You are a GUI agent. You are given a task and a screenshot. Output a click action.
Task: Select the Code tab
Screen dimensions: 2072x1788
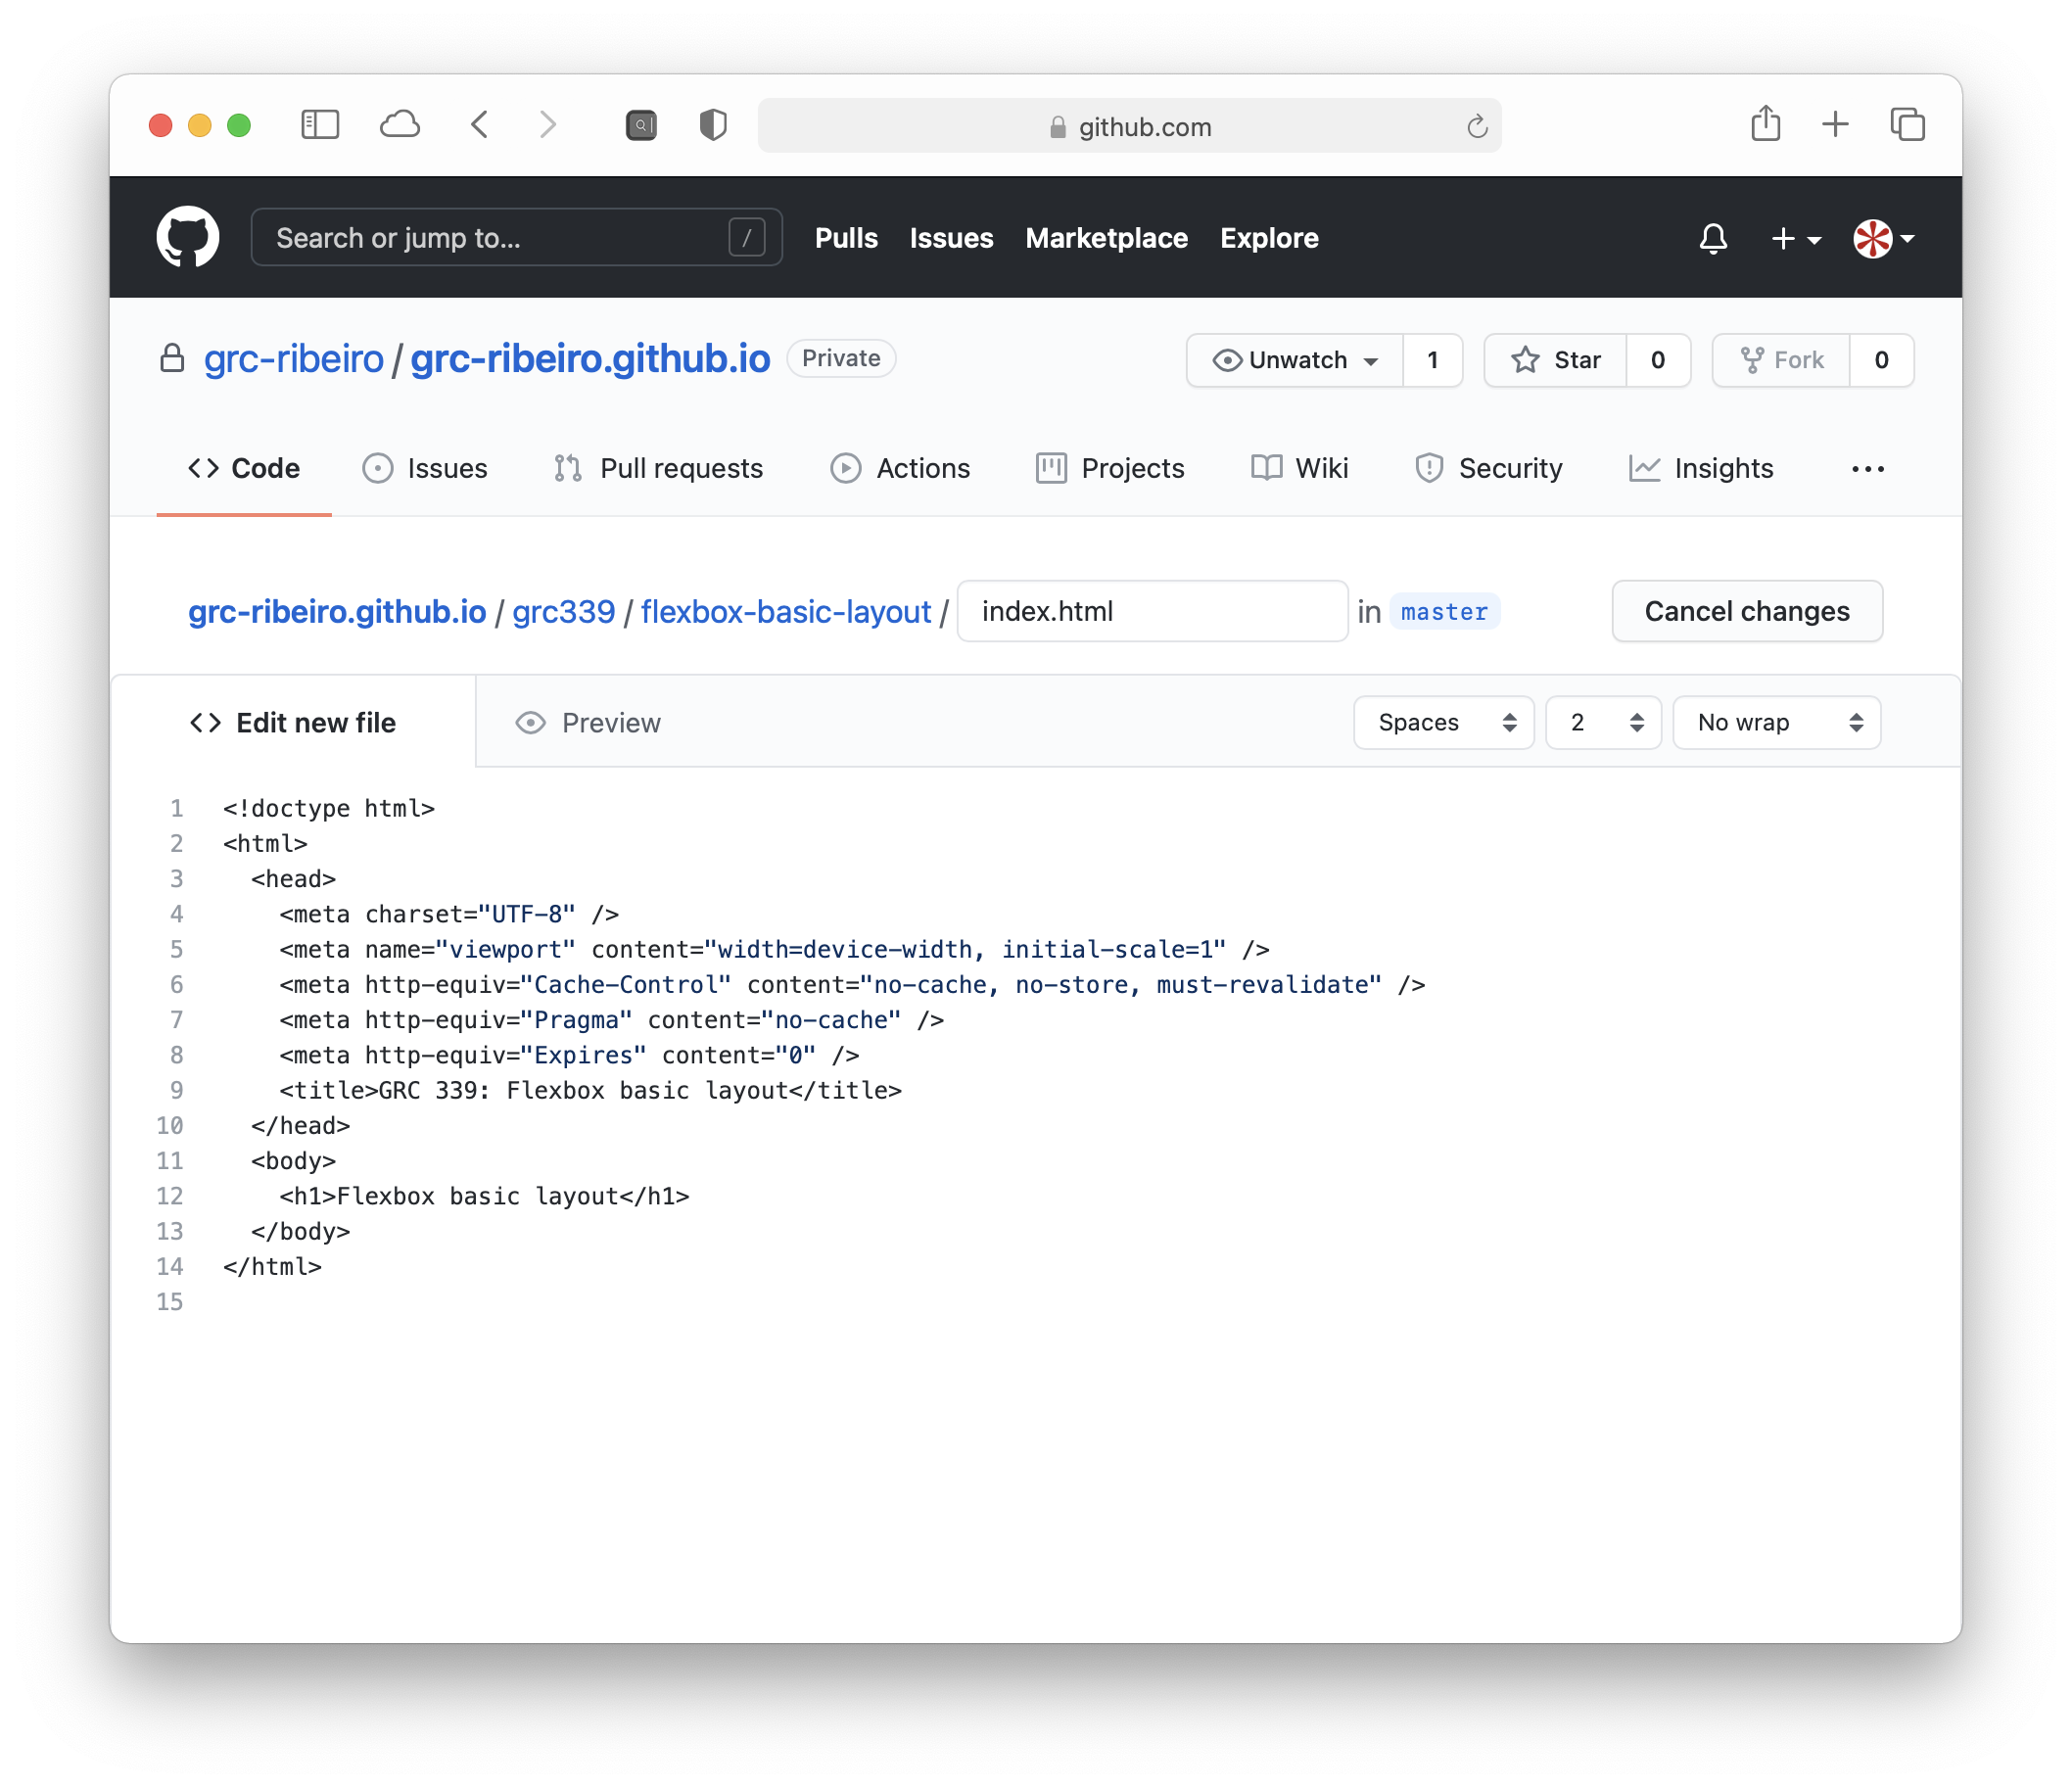tap(244, 468)
